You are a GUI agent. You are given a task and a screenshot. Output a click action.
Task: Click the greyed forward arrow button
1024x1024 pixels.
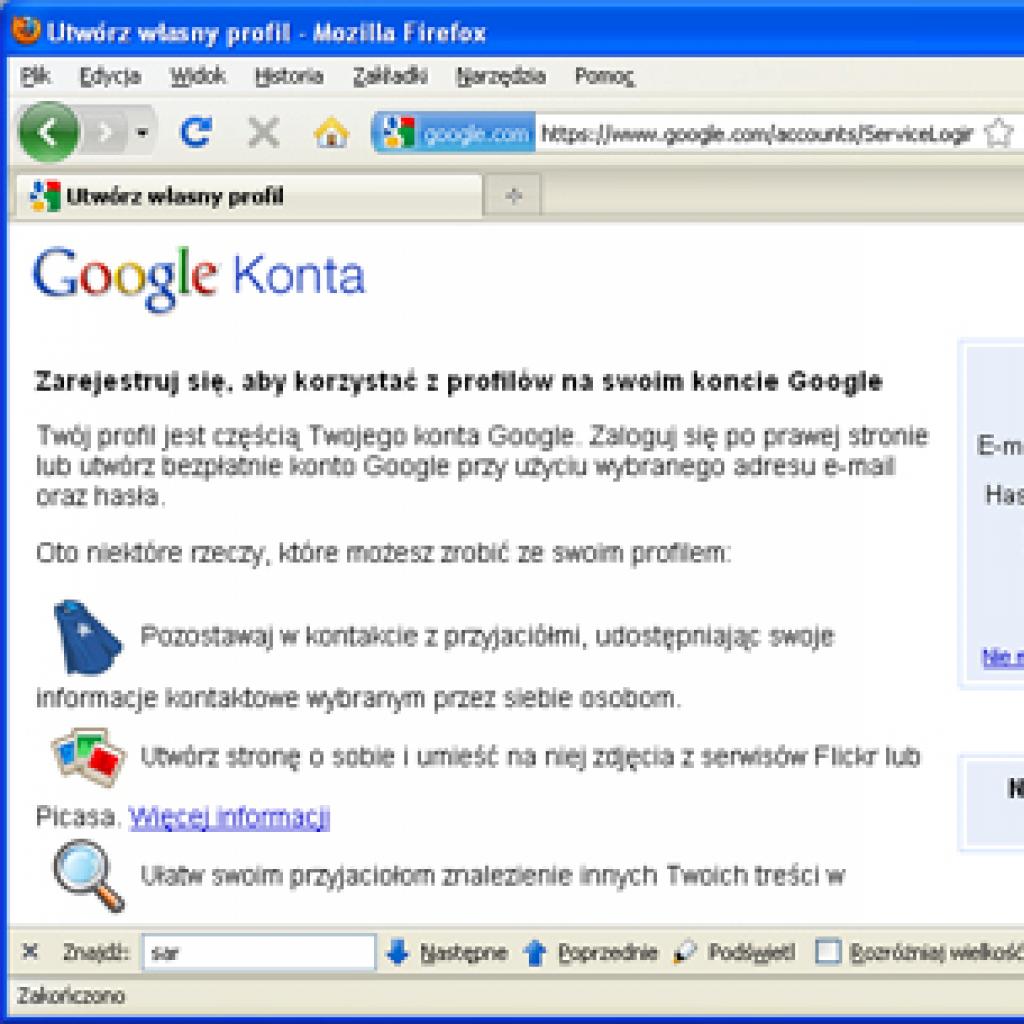click(x=105, y=133)
